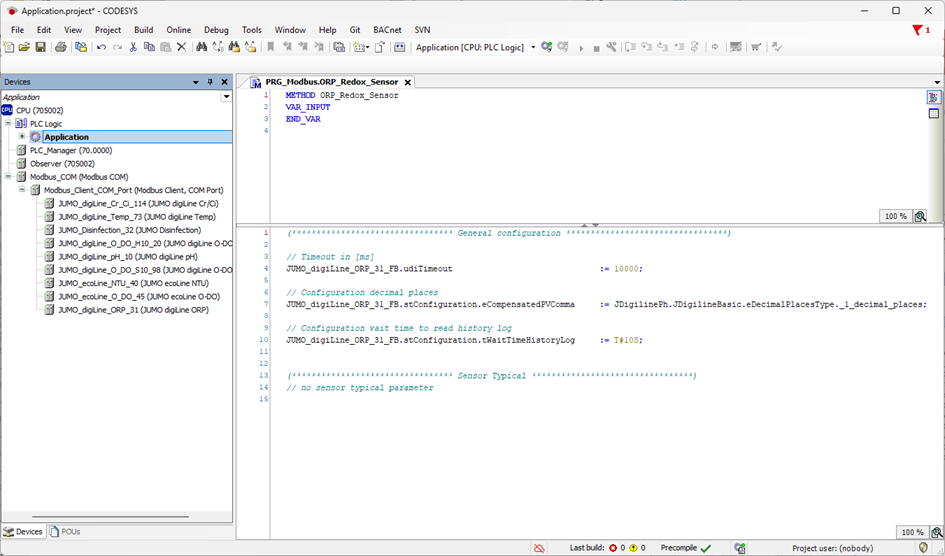
Task: Open the Online menu
Action: pyautogui.click(x=178, y=30)
